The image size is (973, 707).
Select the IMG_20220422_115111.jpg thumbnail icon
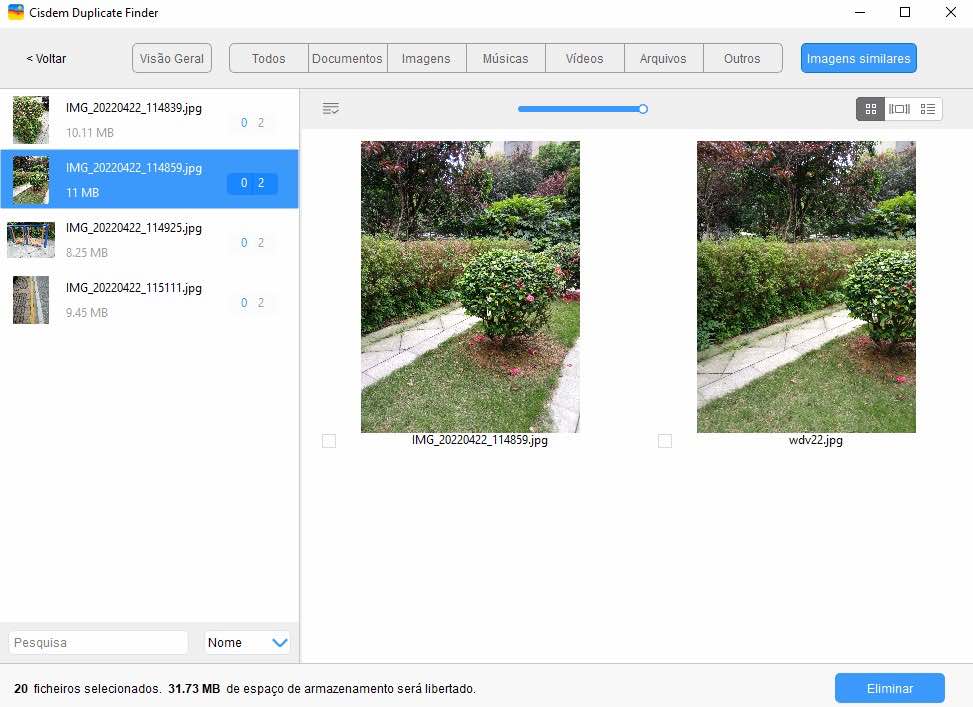coord(31,300)
